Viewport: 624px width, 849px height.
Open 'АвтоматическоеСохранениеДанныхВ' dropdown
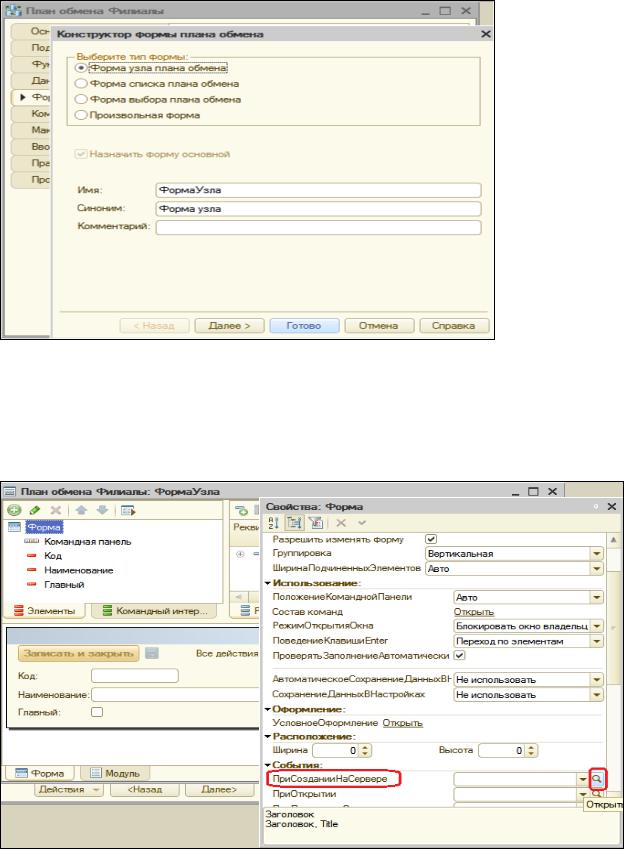pyautogui.click(x=596, y=680)
